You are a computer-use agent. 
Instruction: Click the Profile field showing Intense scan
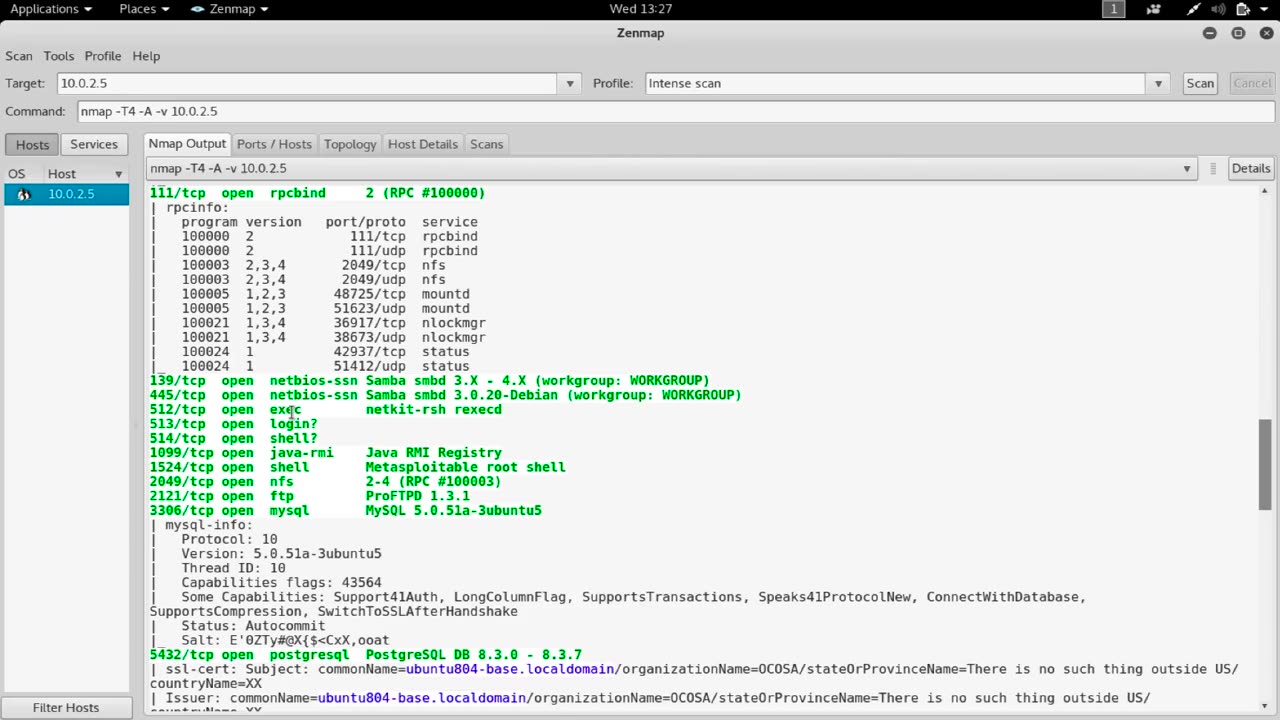[x=896, y=84]
